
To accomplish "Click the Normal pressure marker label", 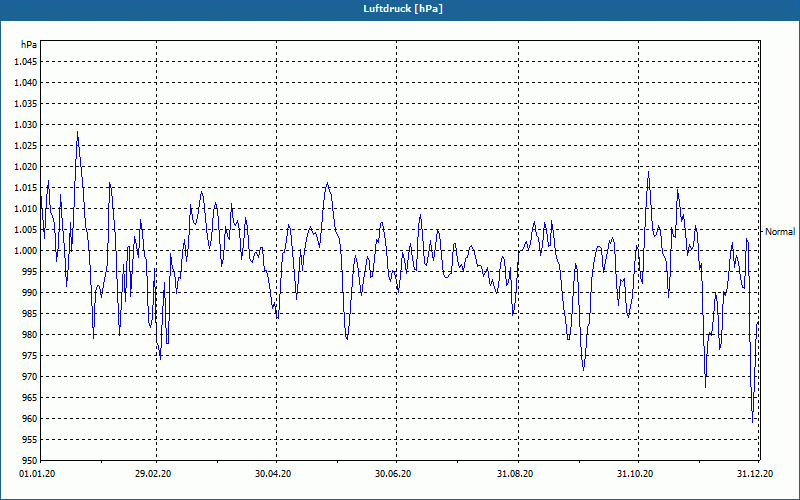I will [780, 232].
